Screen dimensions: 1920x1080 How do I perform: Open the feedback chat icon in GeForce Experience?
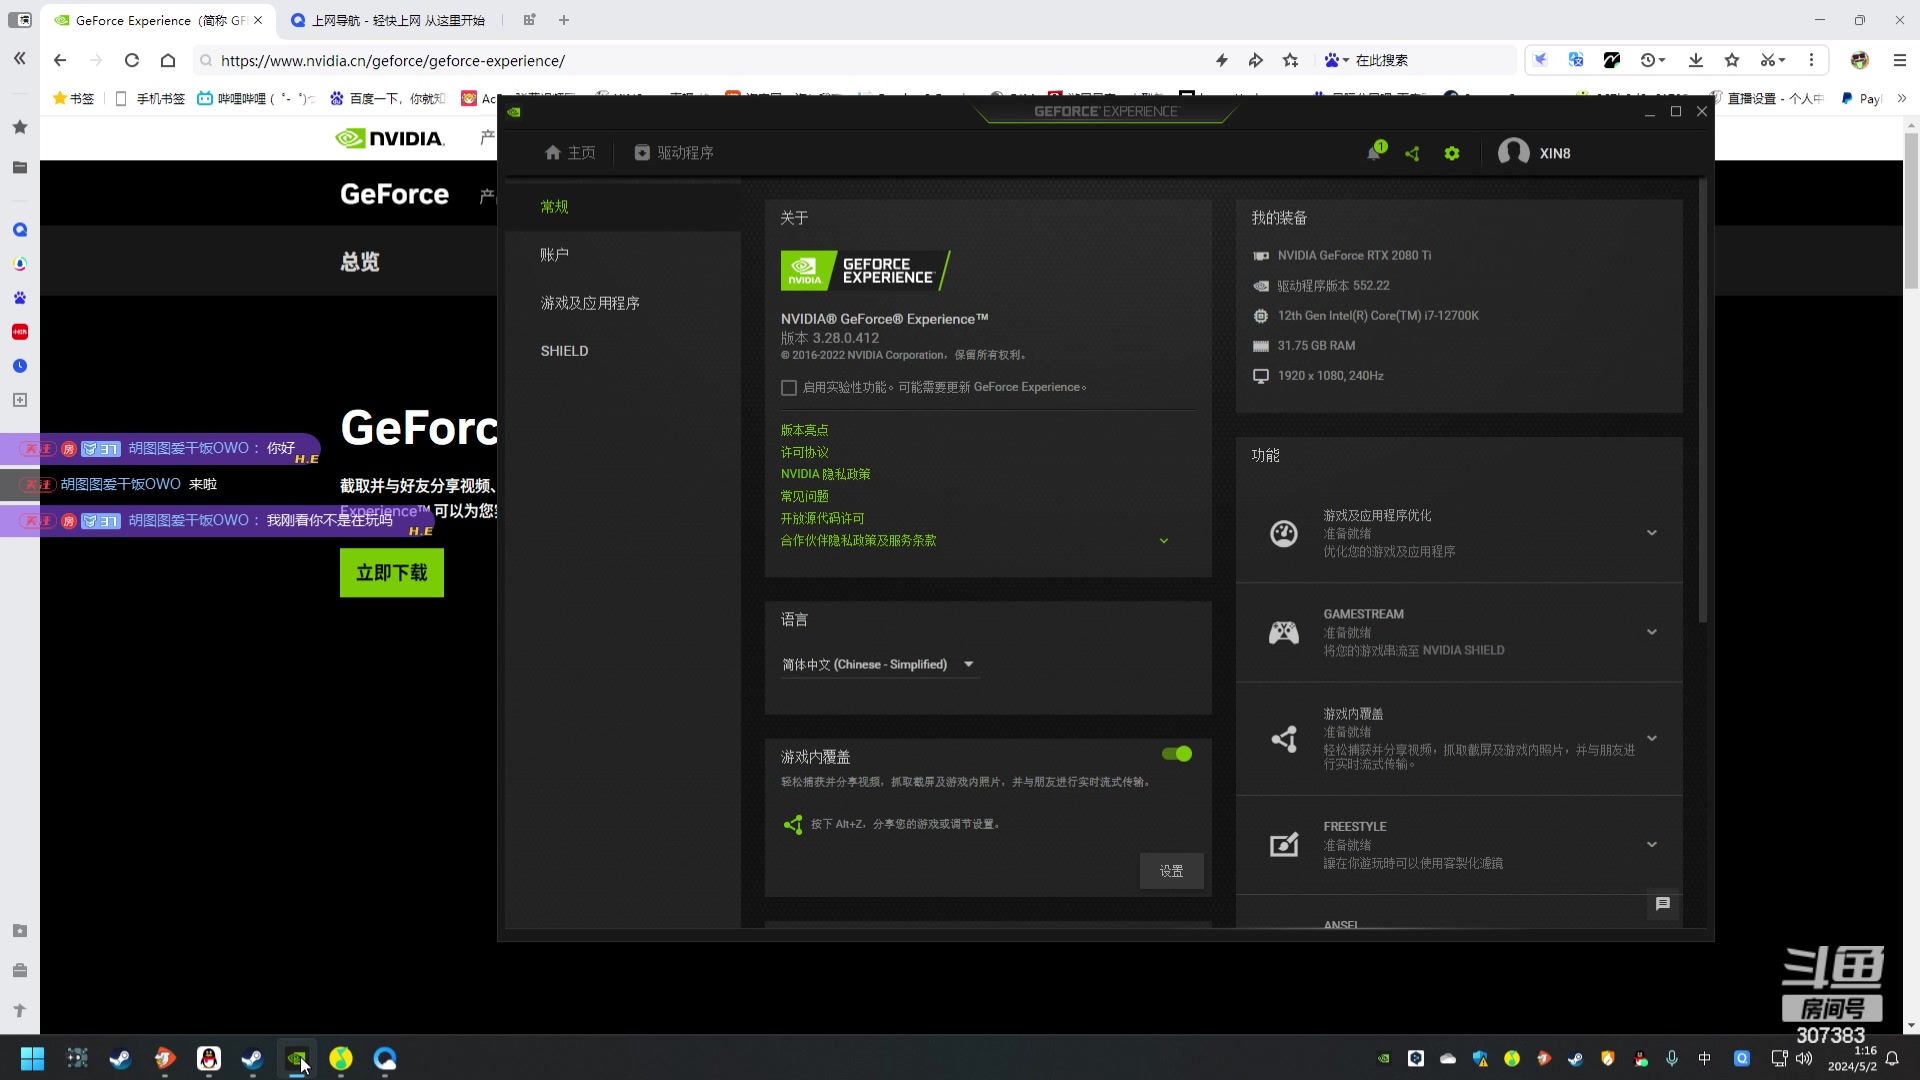(x=1663, y=904)
